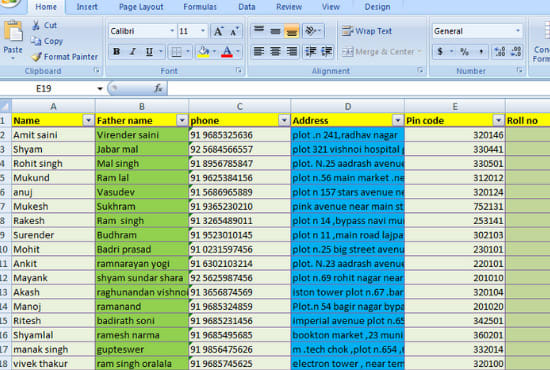Screen dimensions: 550x370
Task: Open the Calibri font name dropdown
Action: tap(172, 31)
